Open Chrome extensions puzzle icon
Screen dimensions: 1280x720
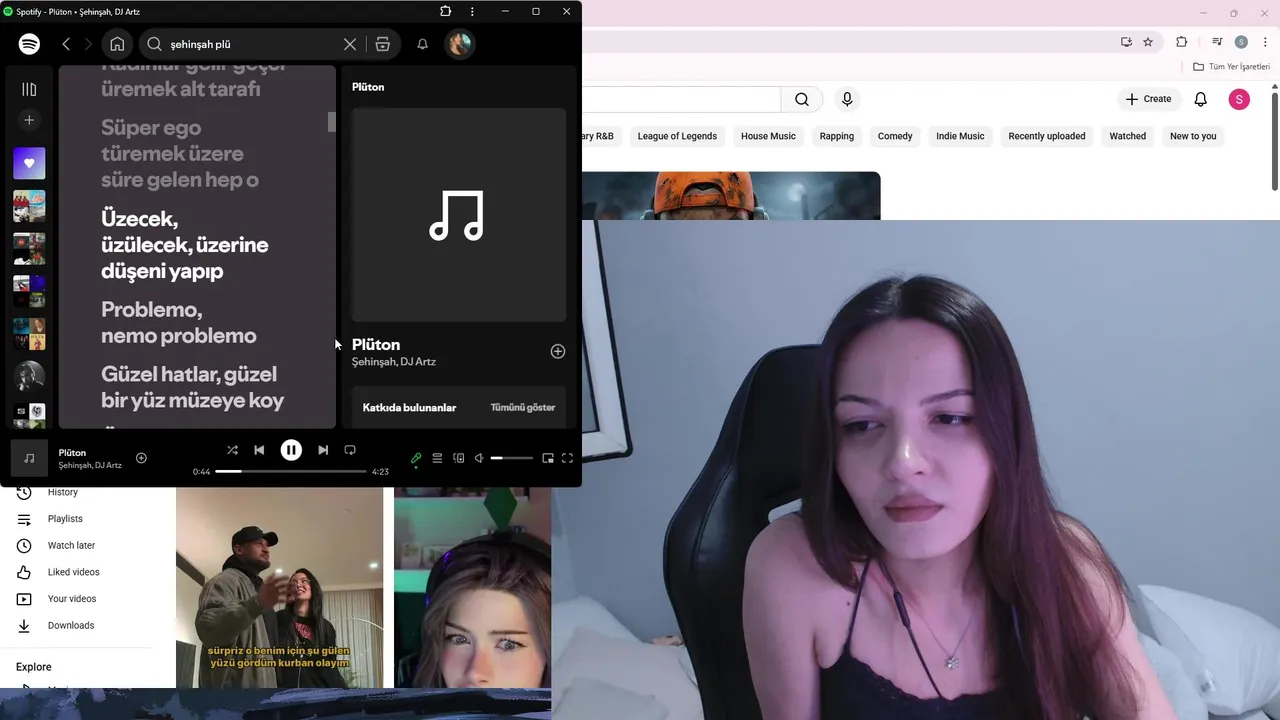pyautogui.click(x=1181, y=42)
